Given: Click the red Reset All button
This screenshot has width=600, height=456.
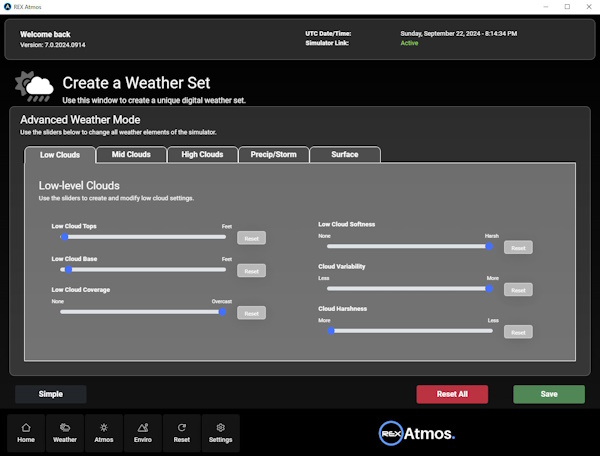Looking at the screenshot, I should 452,394.
